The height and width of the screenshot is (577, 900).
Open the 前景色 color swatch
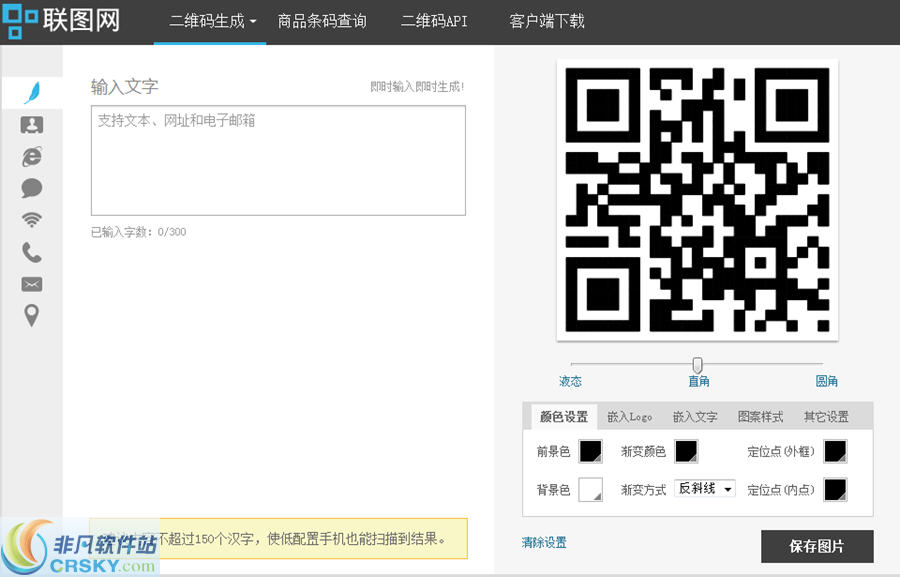point(591,451)
